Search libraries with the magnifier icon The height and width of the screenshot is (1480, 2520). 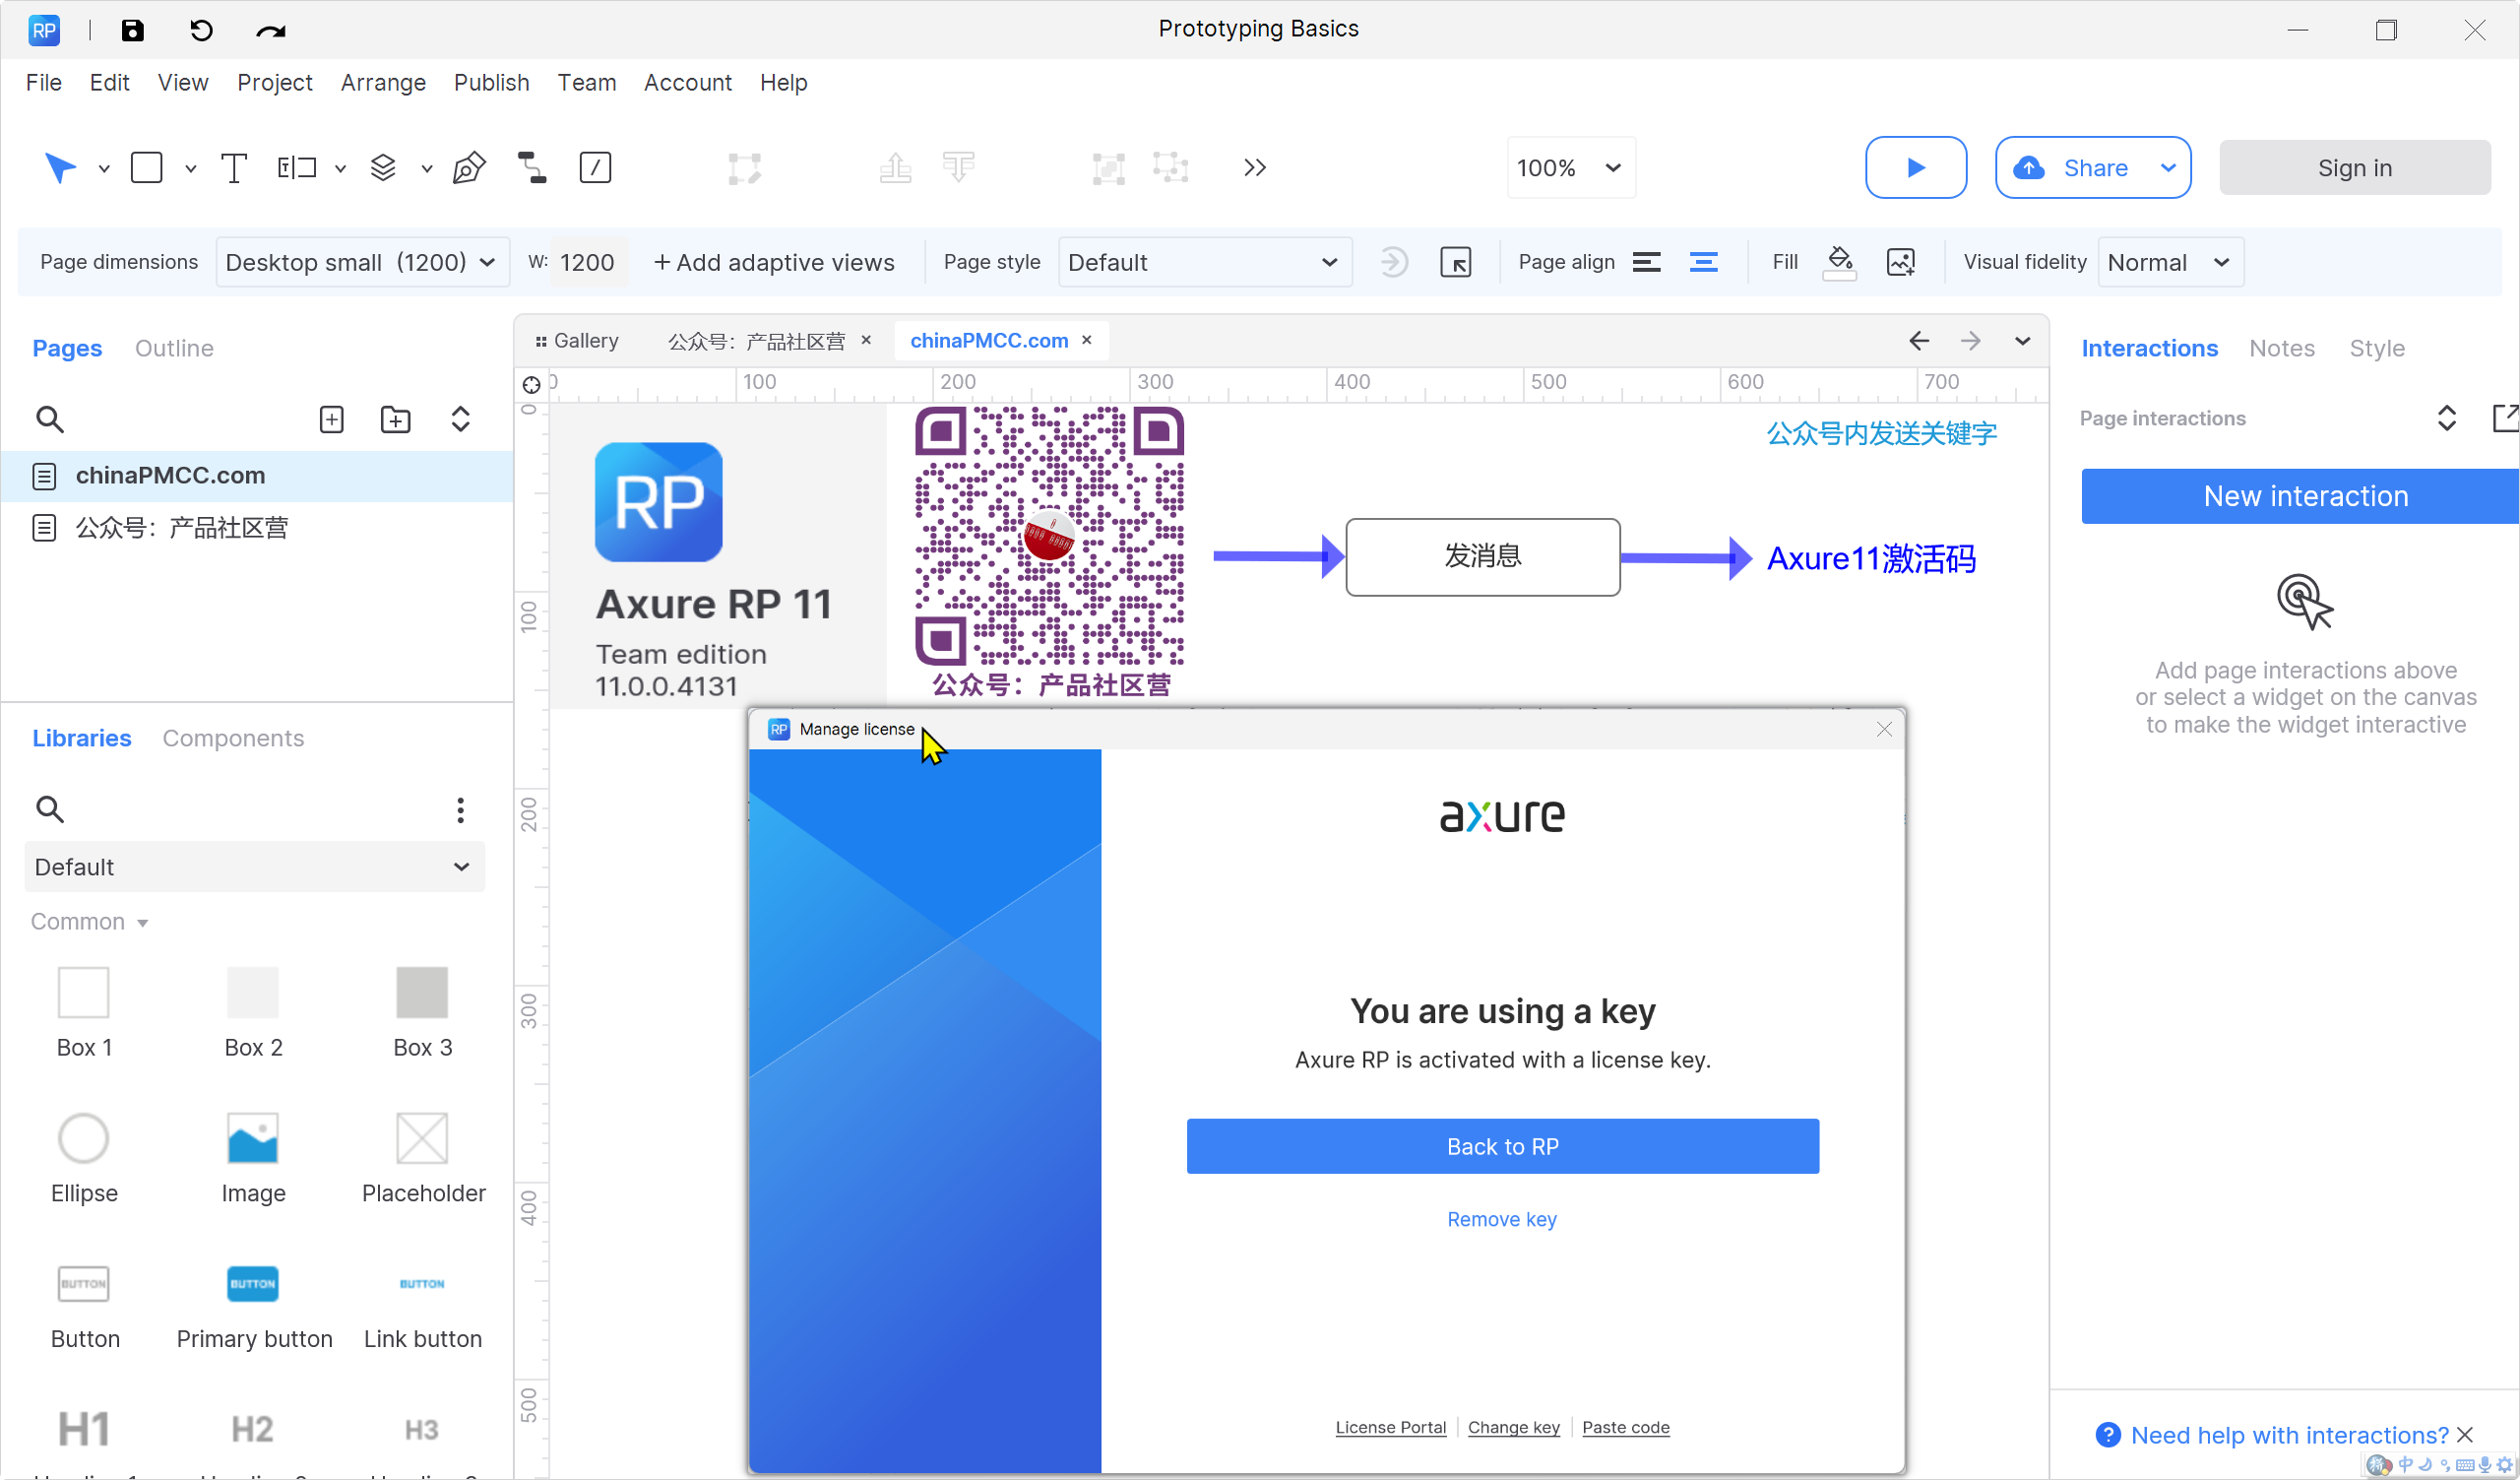49,809
